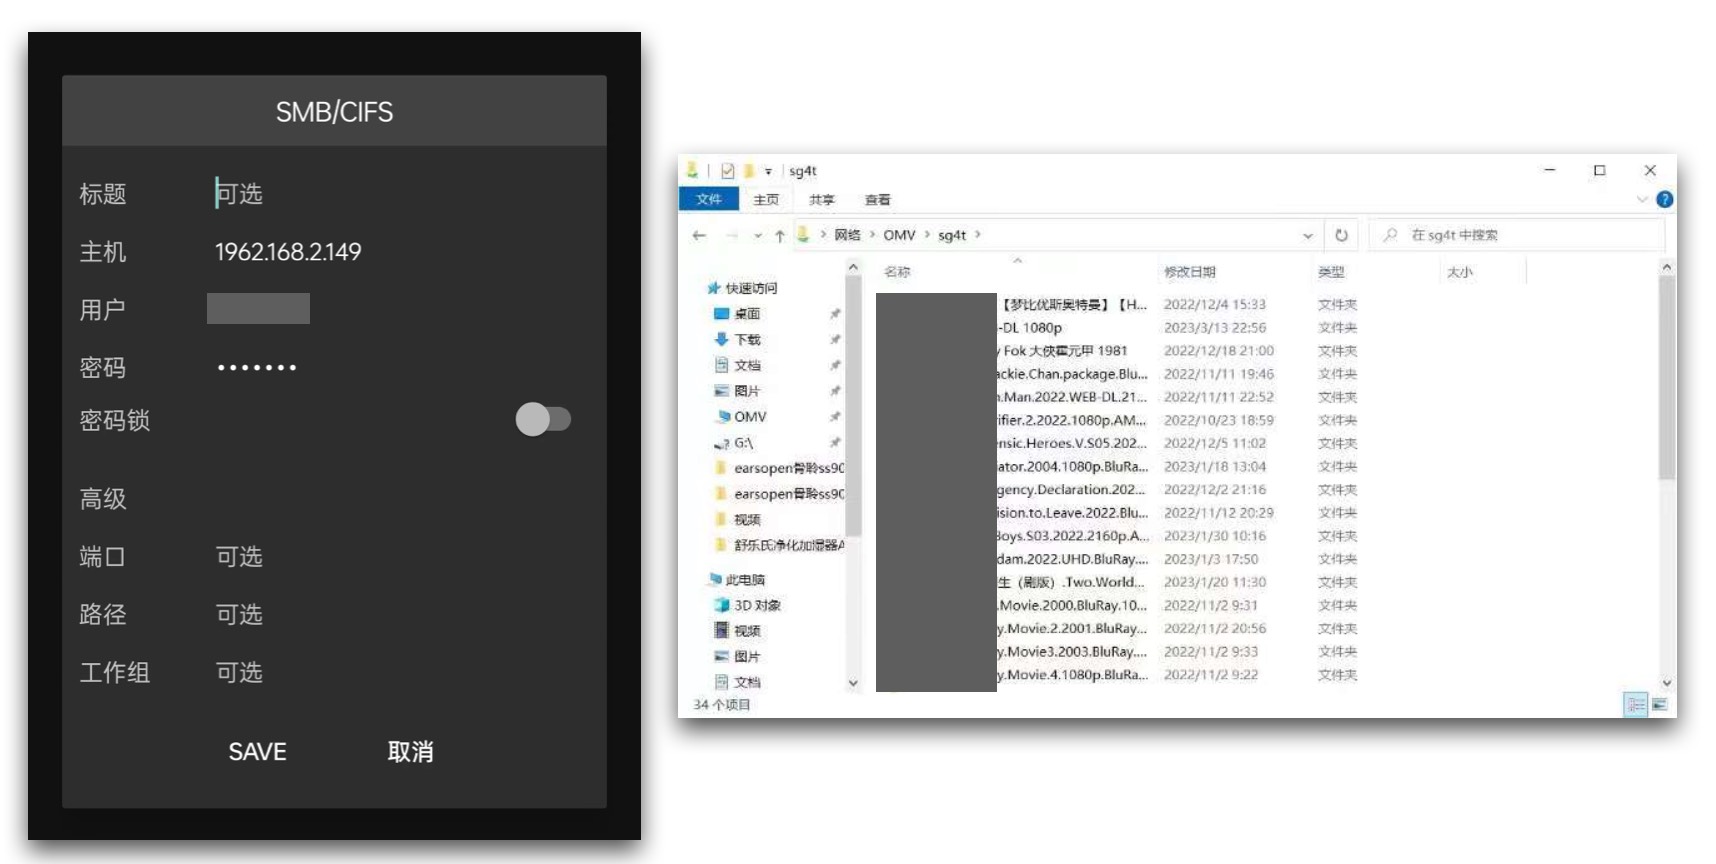Click the properties checkmark icon in Explorer title bar
This screenshot has width=1716, height=864.
(727, 171)
